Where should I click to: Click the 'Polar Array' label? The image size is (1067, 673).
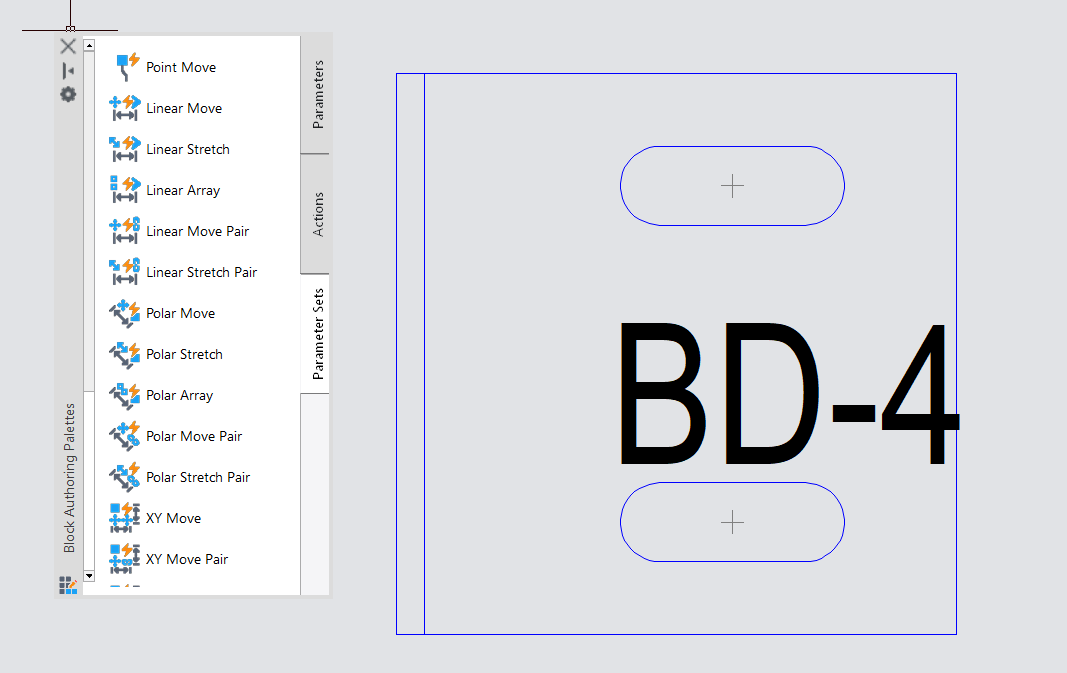[x=180, y=395]
